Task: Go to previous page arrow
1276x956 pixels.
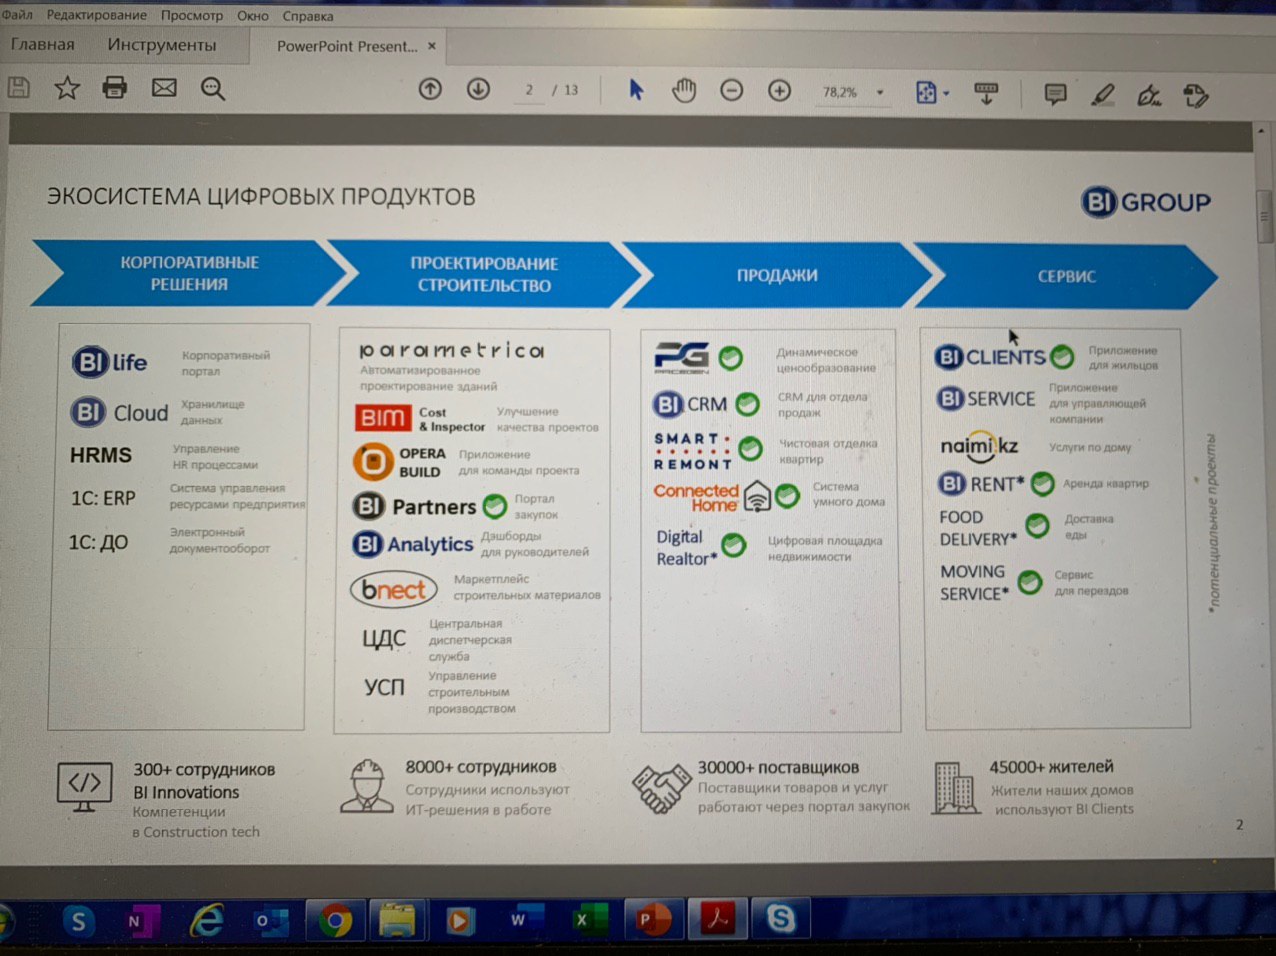Action: [430, 89]
